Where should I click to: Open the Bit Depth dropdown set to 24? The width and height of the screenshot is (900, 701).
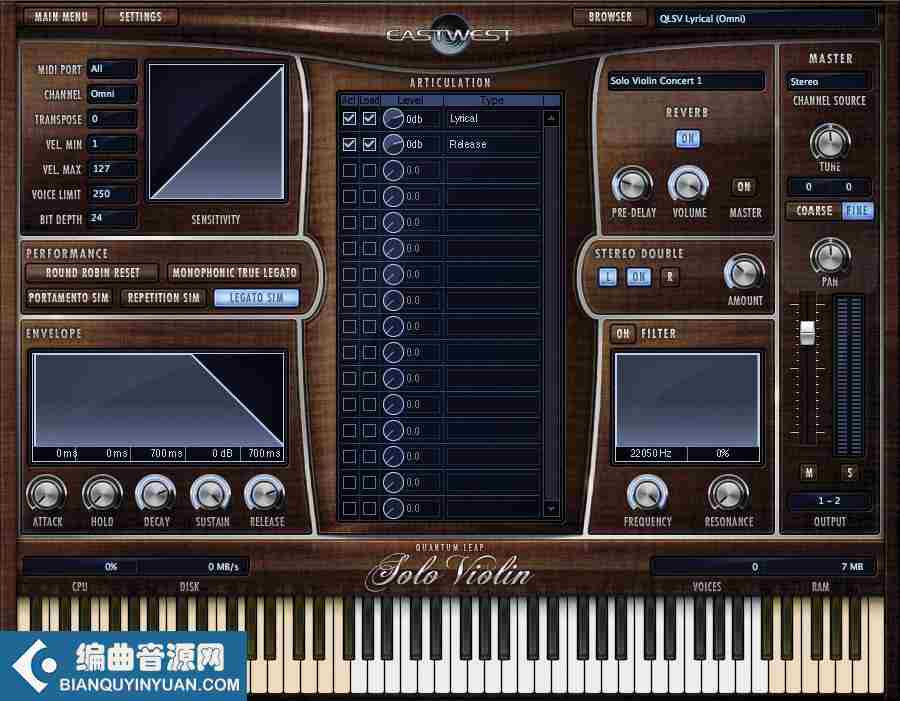[x=112, y=218]
